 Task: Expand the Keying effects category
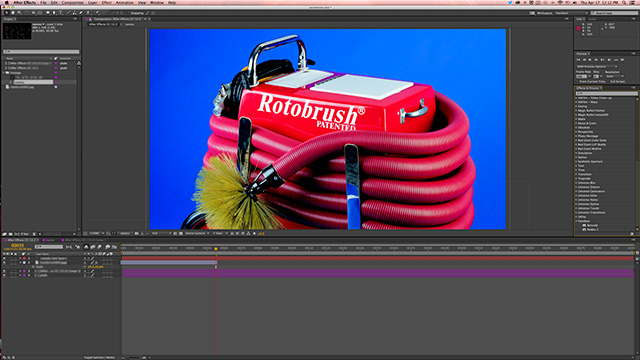[576, 106]
